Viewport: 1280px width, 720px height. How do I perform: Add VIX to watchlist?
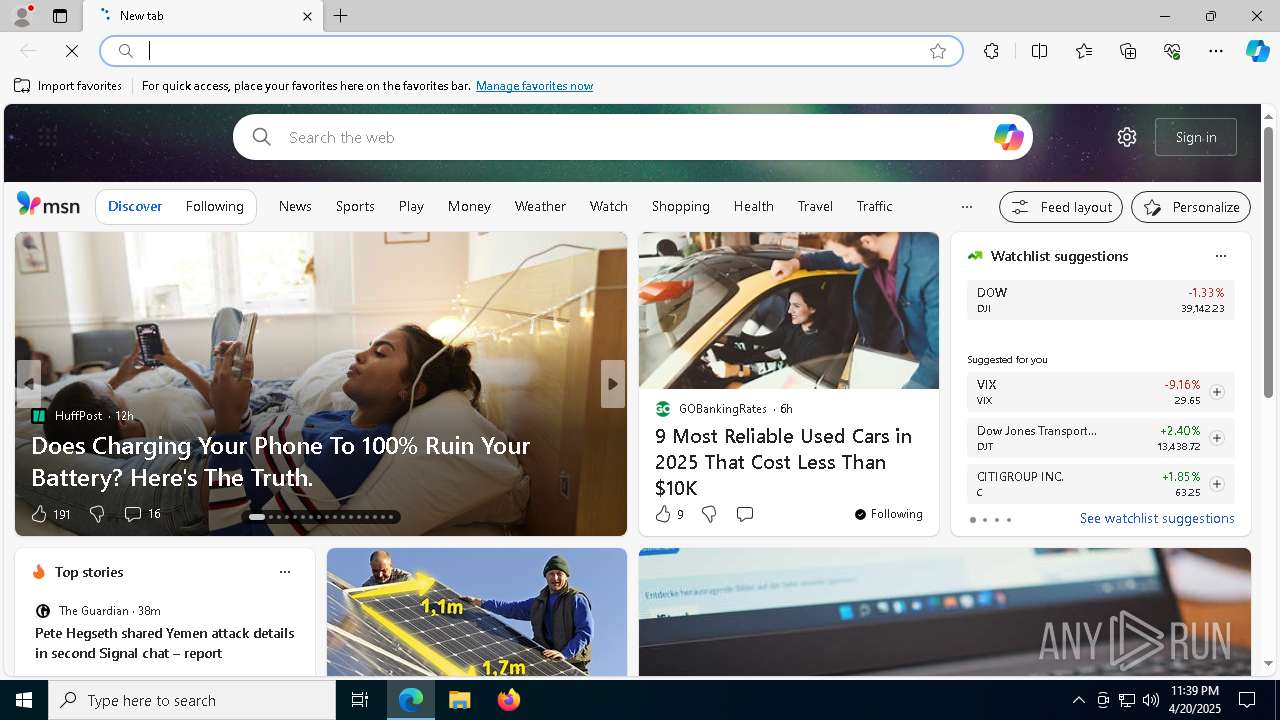pos(1217,392)
